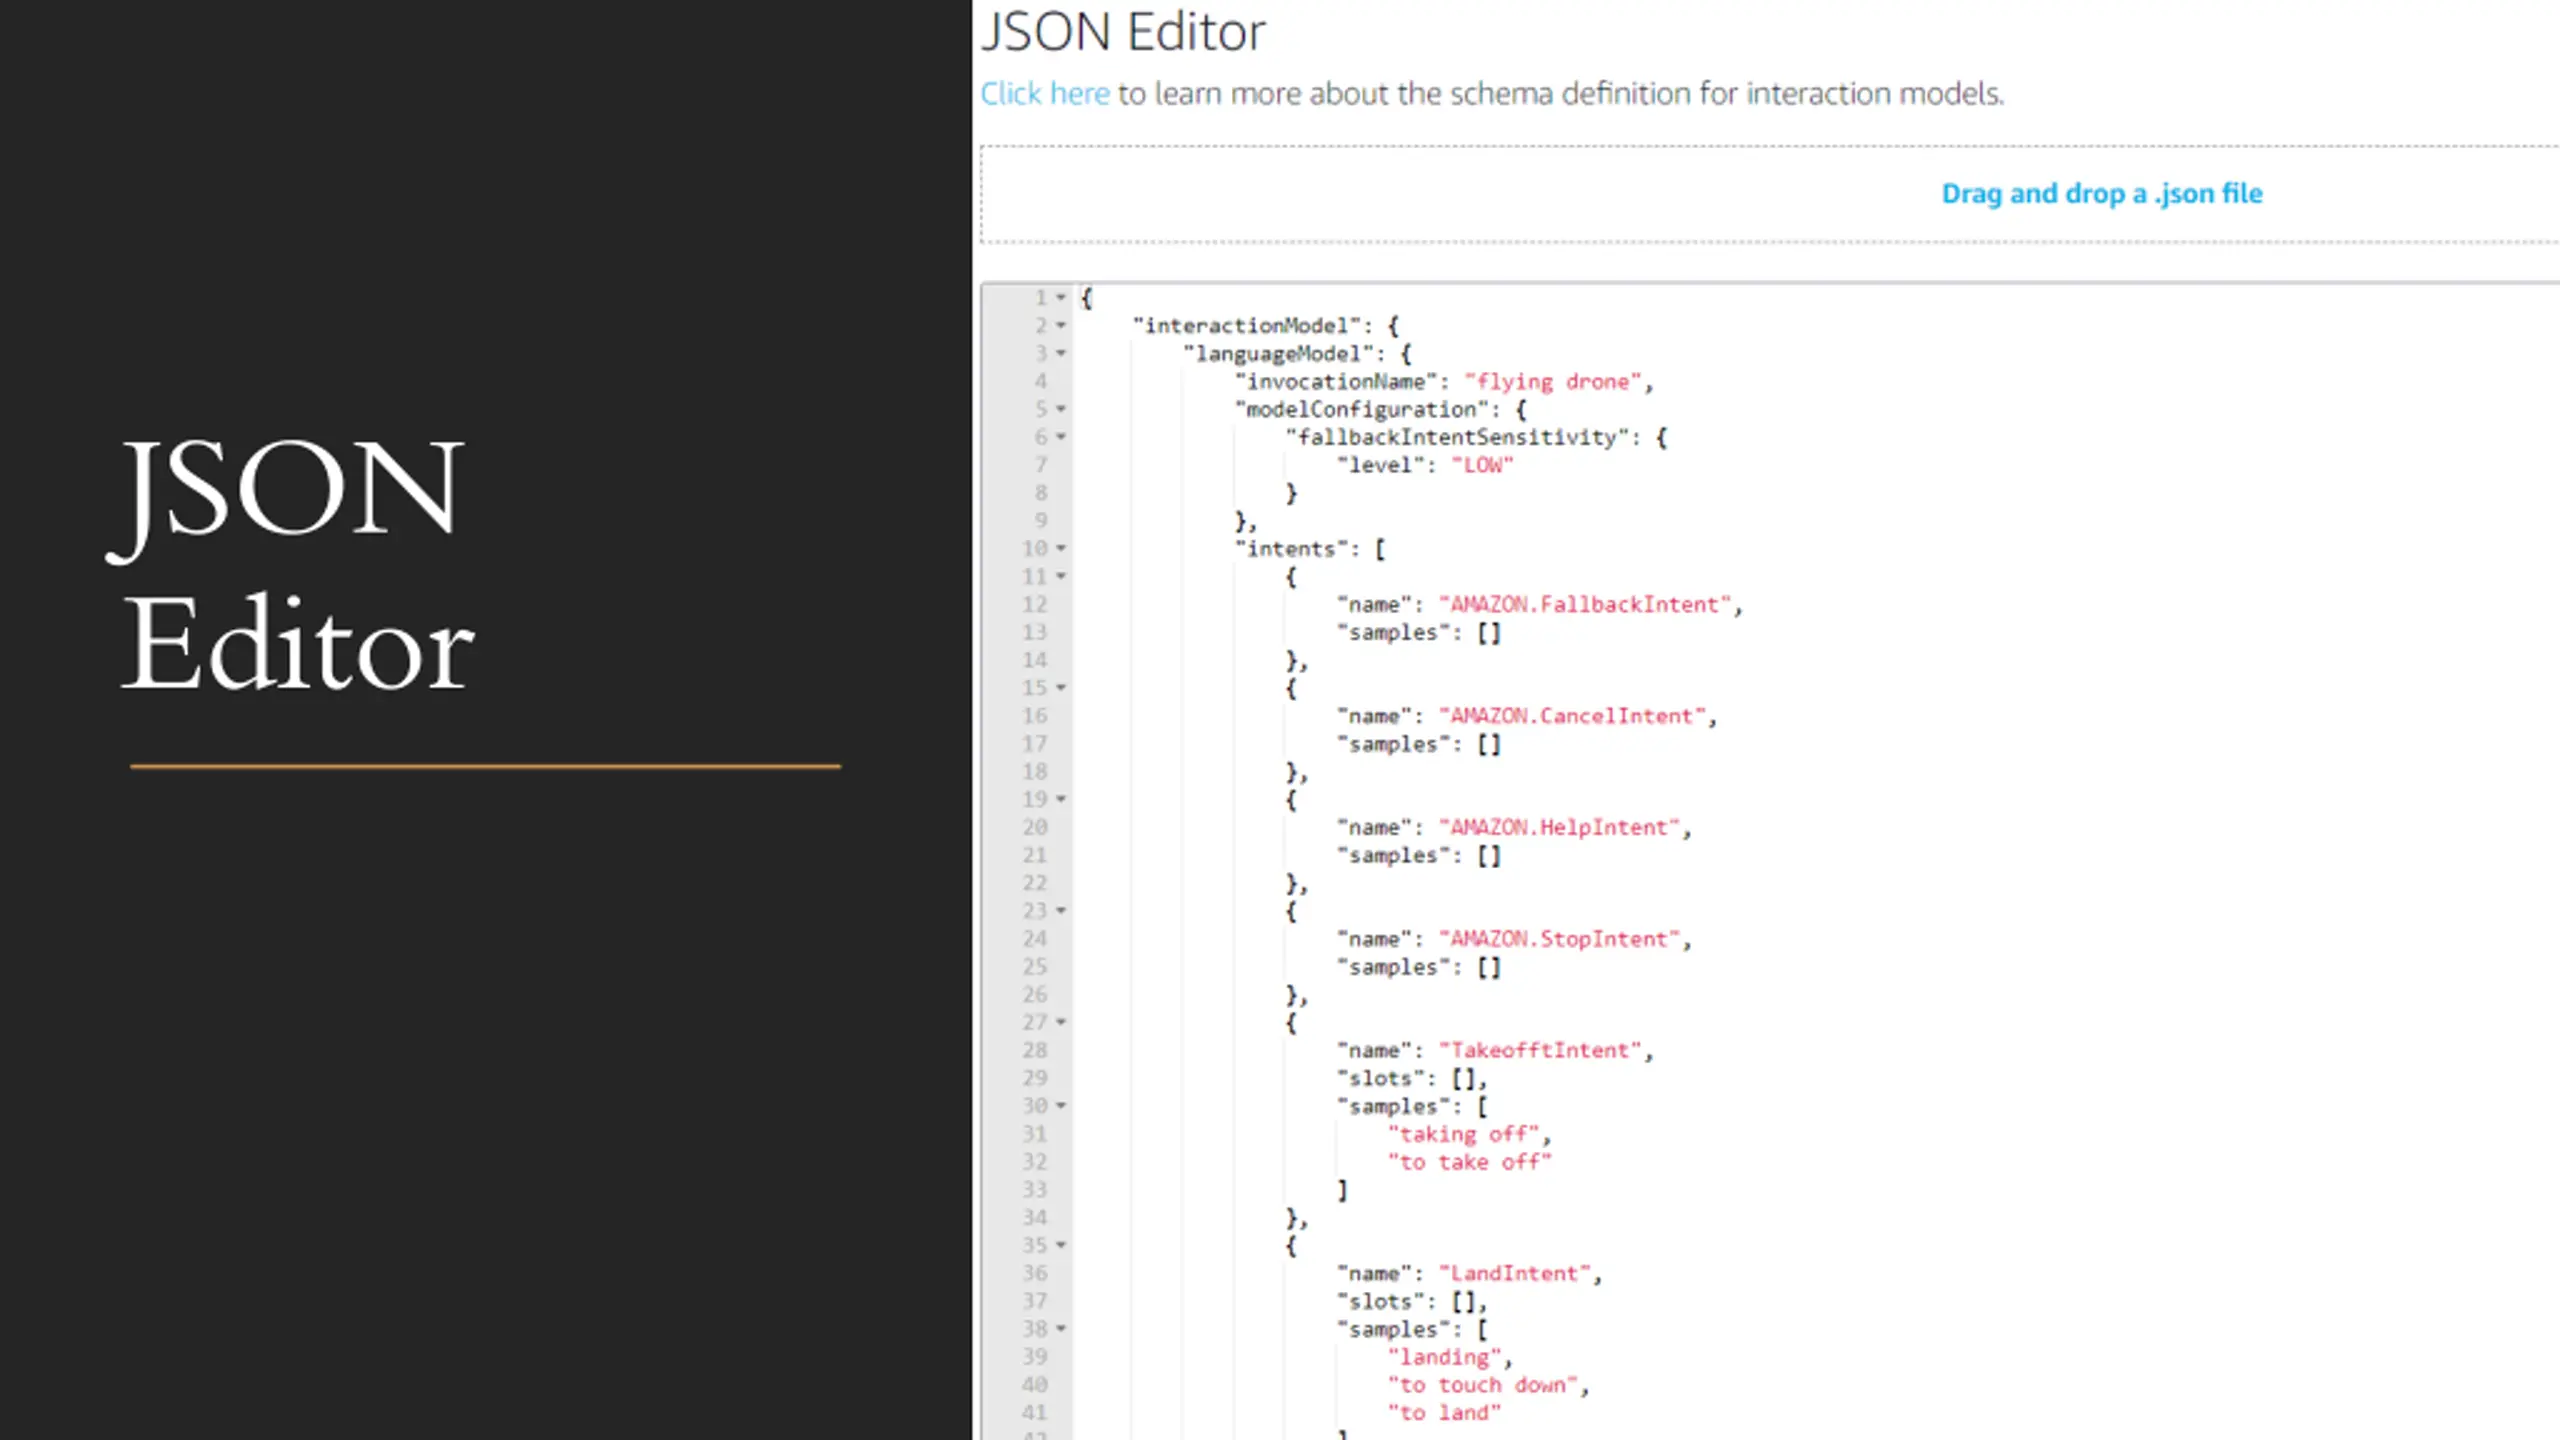Collapse the fold arrow at line 1
This screenshot has height=1440, width=2560.
pyautogui.click(x=1061, y=298)
